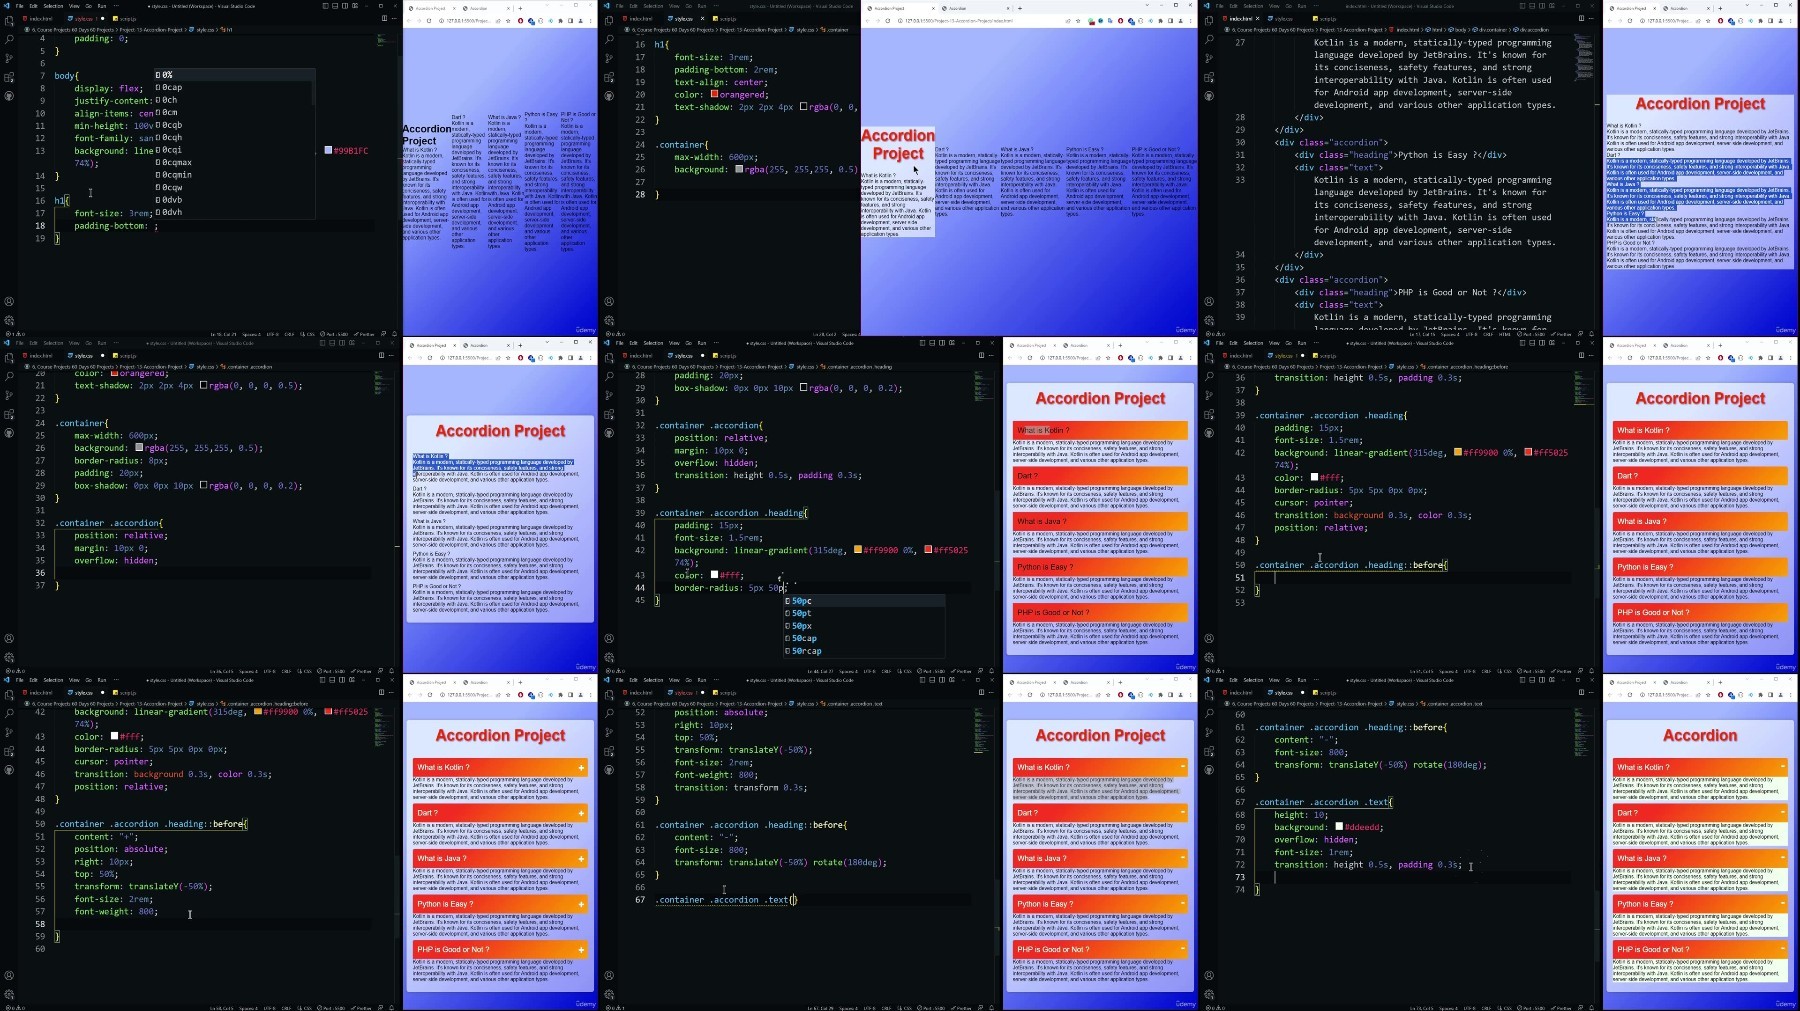Open Selection menu in window showing #ddeedd
The image size is (1800, 1011).
[x=1253, y=680]
